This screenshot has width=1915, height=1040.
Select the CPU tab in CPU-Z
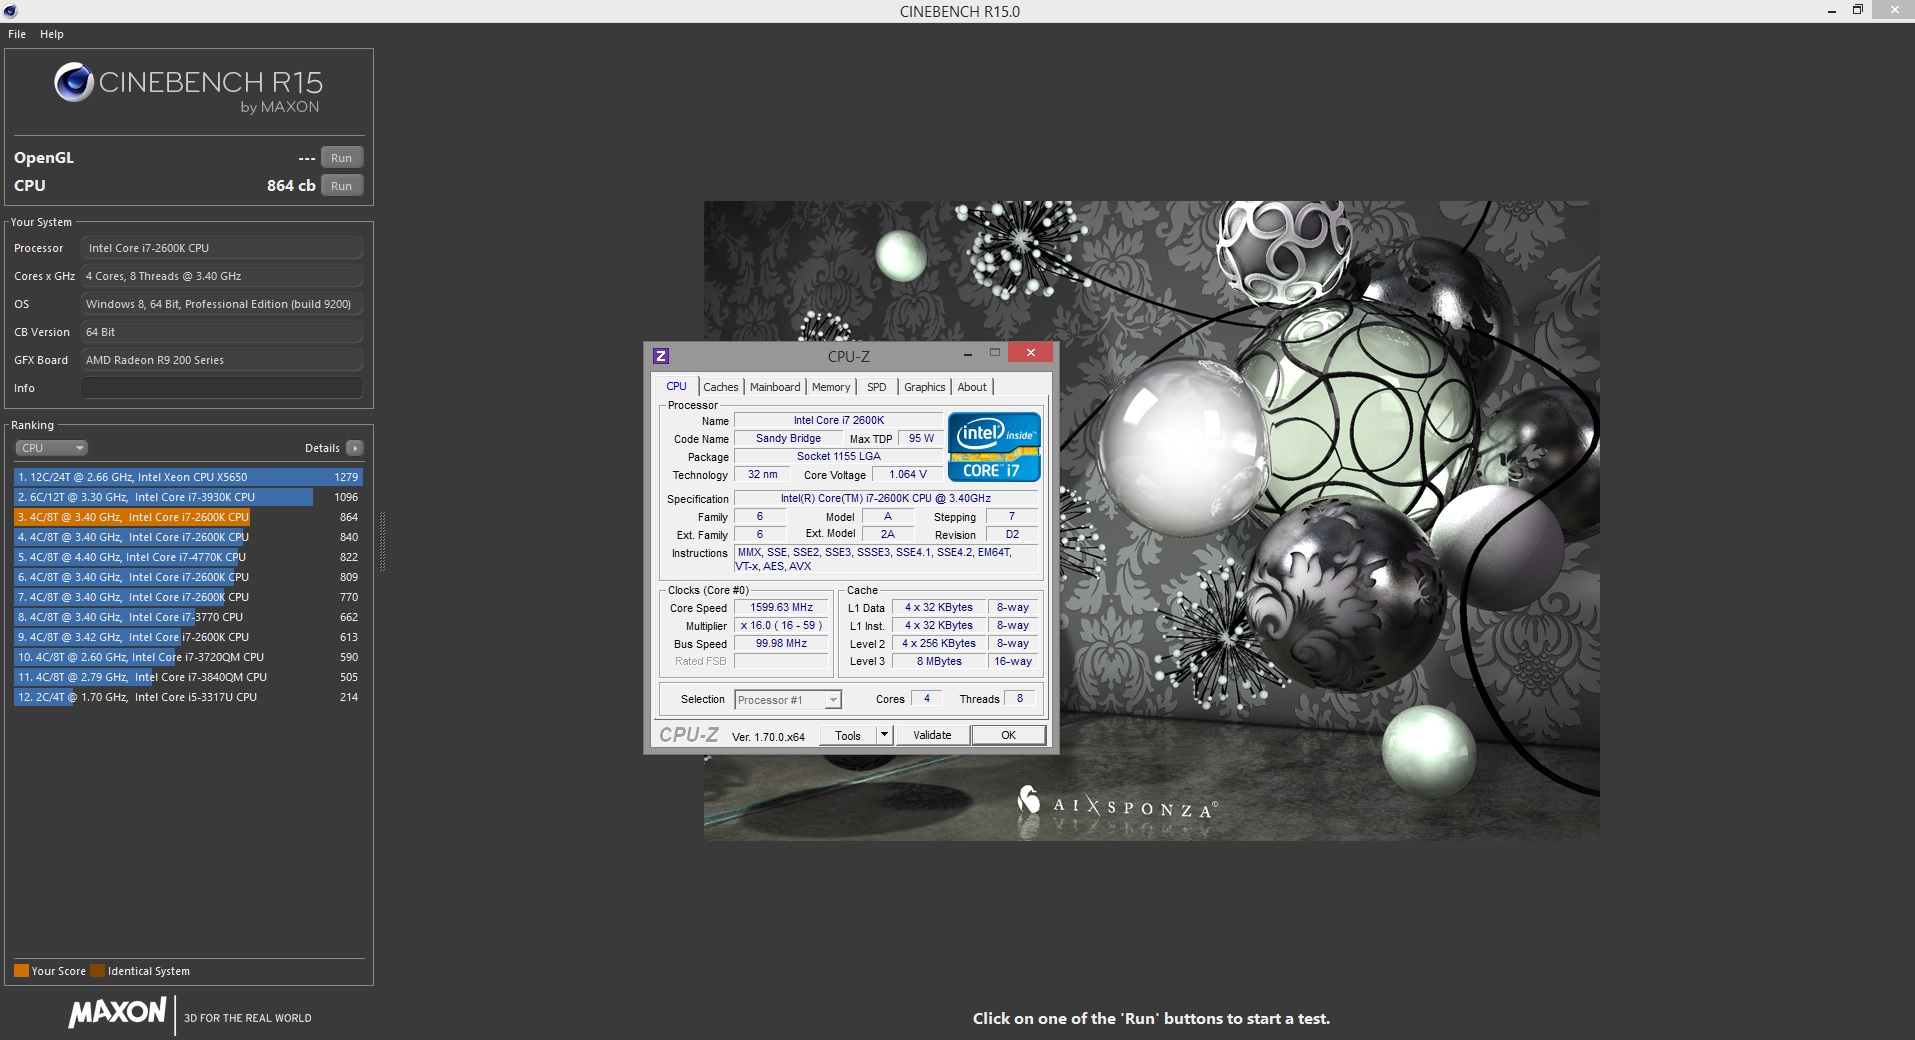click(x=677, y=386)
